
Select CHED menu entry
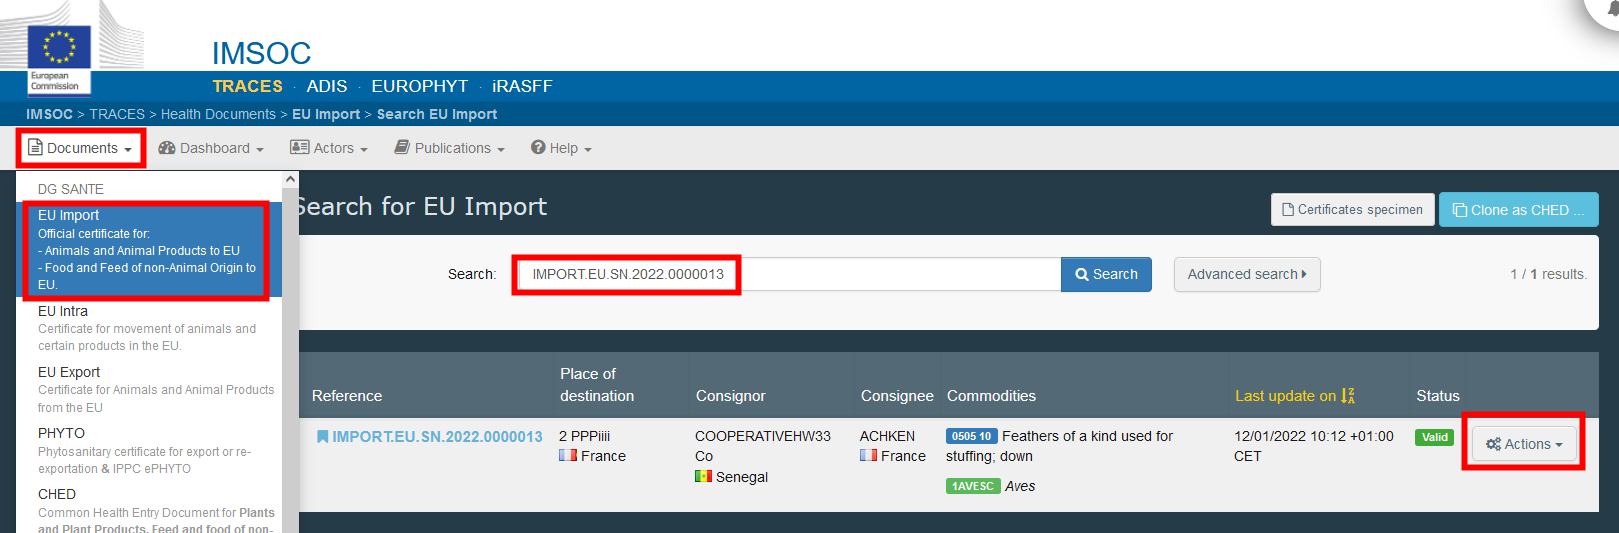coord(150,510)
